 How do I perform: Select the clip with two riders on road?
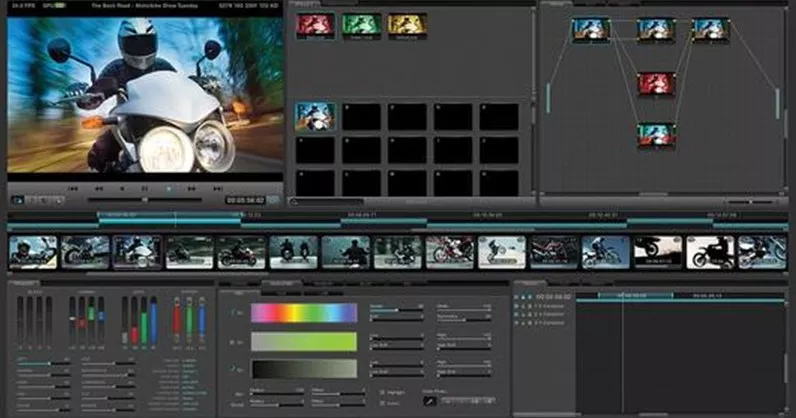coord(293,252)
